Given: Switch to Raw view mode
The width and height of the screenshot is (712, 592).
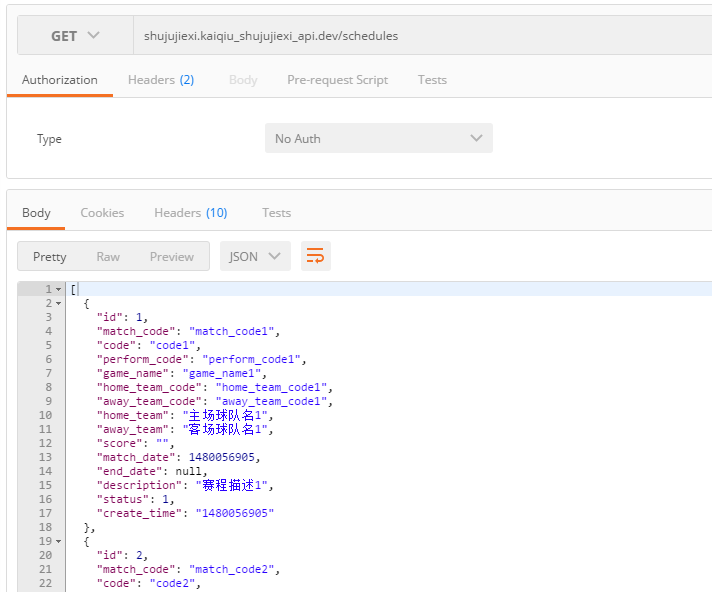Looking at the screenshot, I should [x=108, y=257].
